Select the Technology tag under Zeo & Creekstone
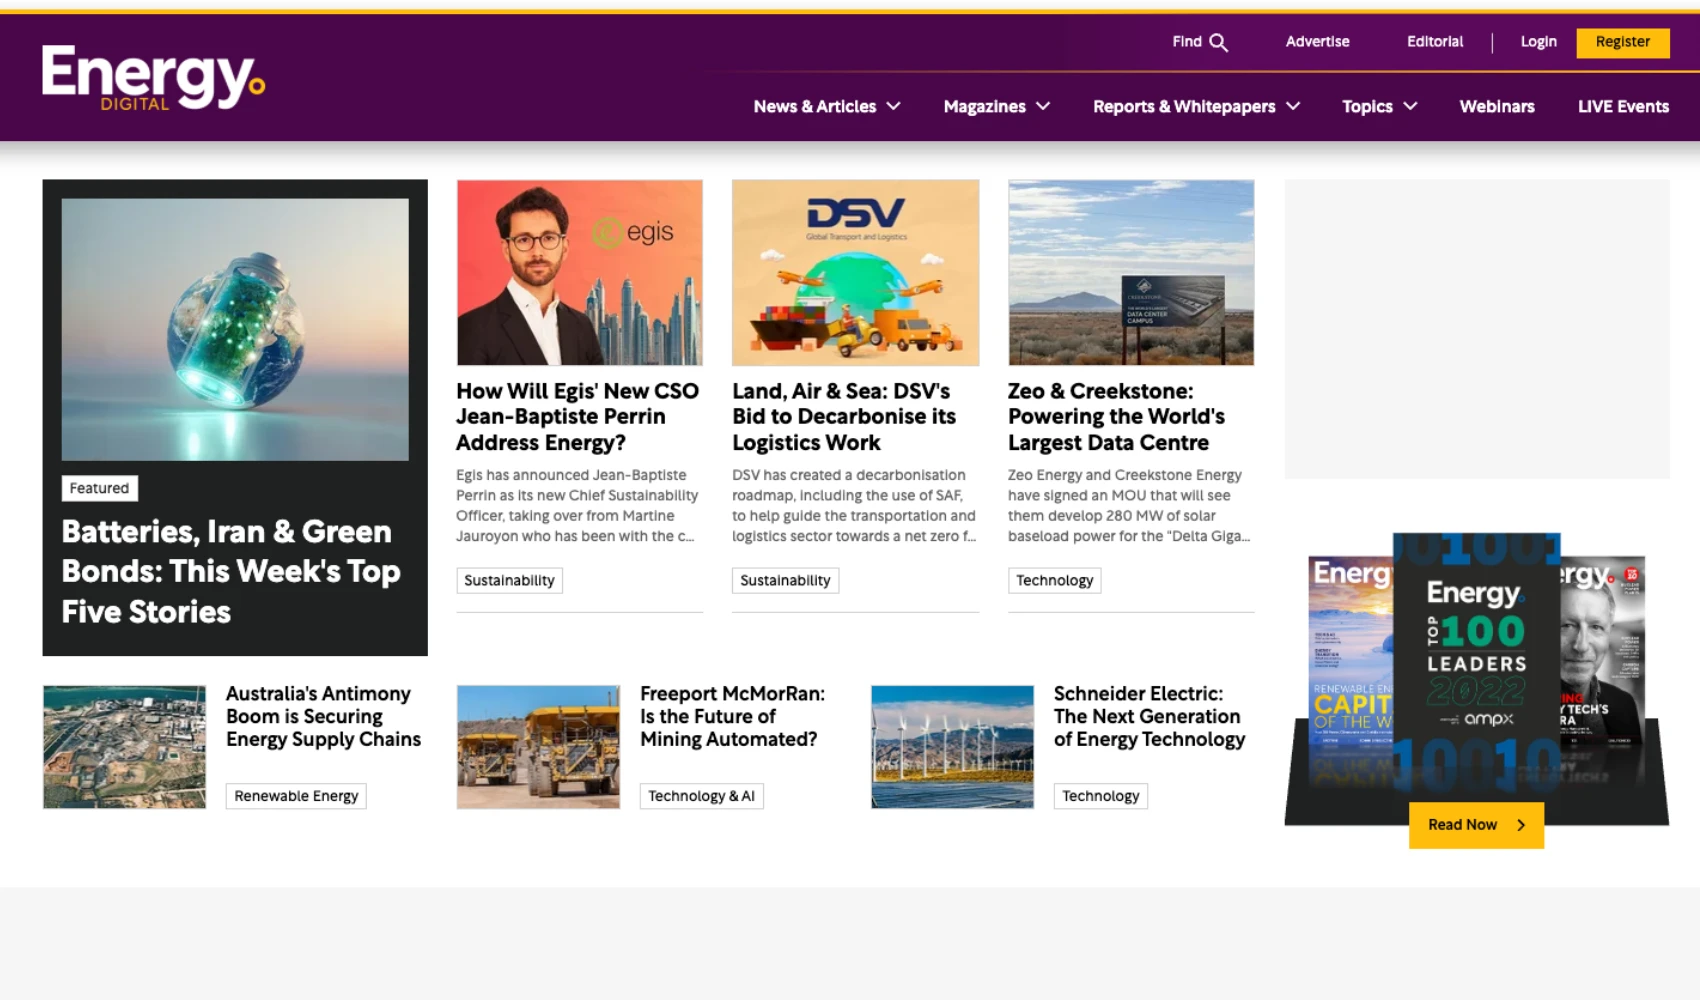This screenshot has width=1700, height=1000. pyautogui.click(x=1054, y=580)
